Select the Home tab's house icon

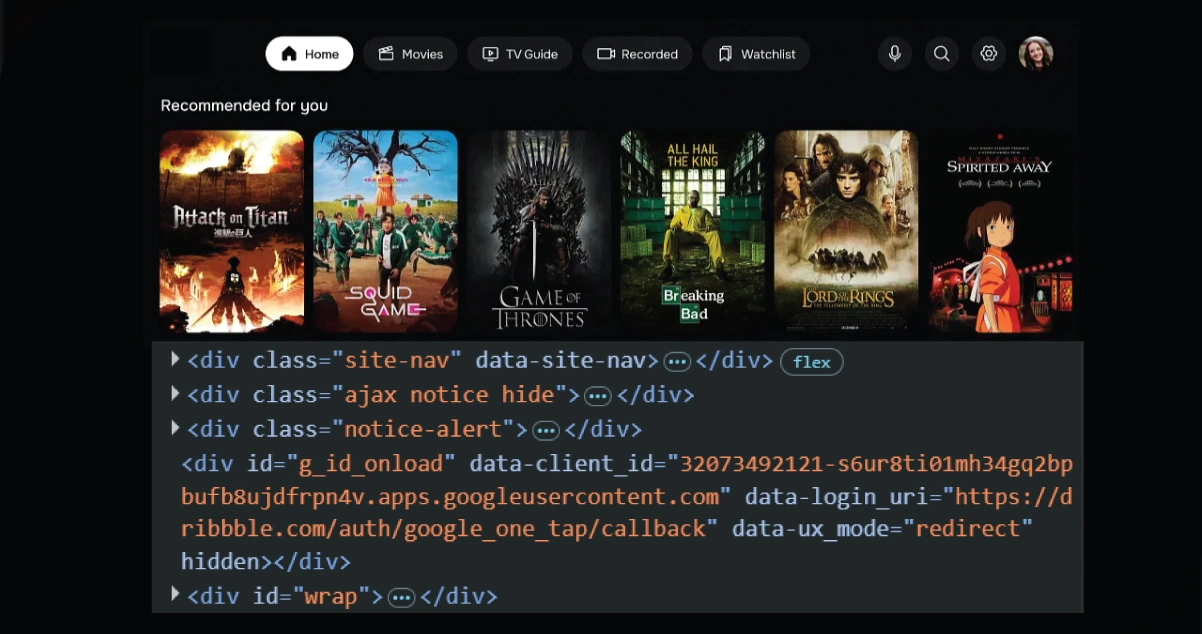(288, 54)
